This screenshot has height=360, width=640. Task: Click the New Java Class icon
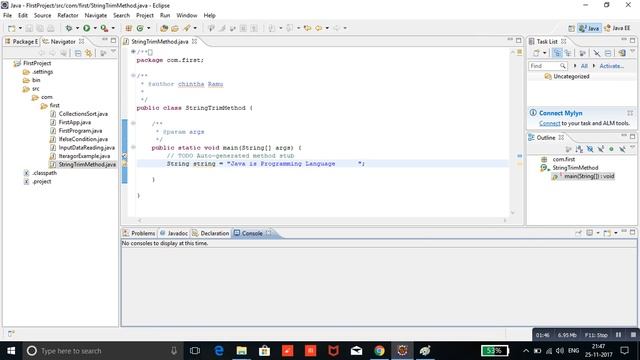point(140,28)
